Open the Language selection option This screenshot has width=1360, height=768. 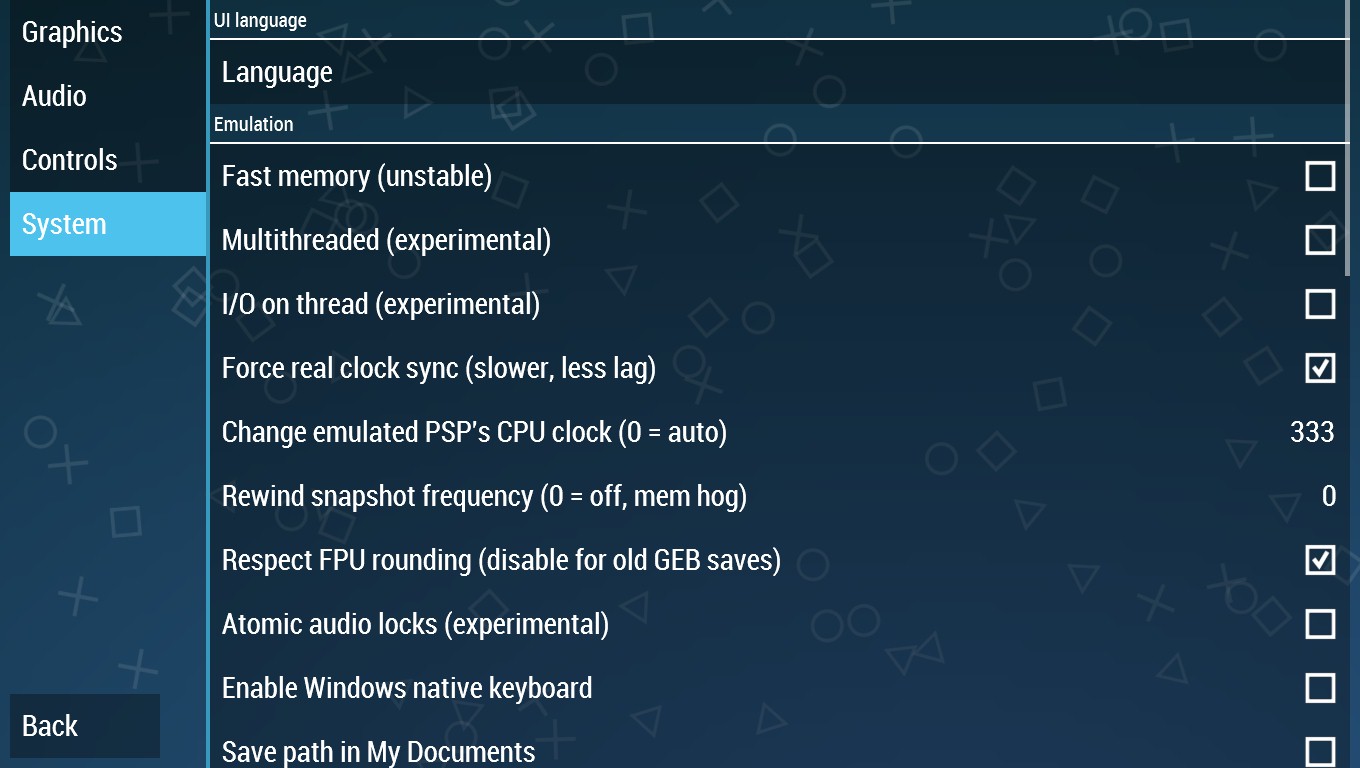(780, 72)
